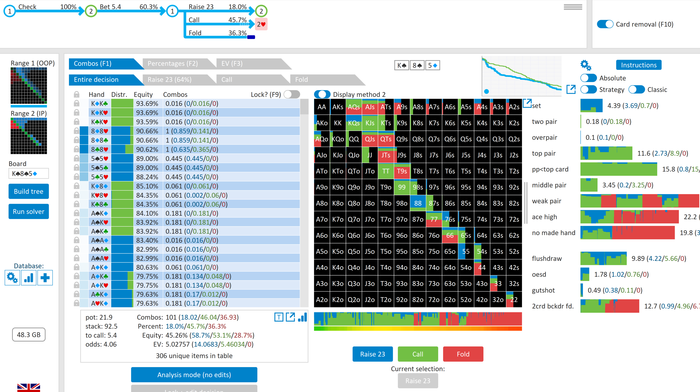Lock the K♦8♦ 85.10% row
The width and height of the screenshot is (700, 392).
pos(76,186)
